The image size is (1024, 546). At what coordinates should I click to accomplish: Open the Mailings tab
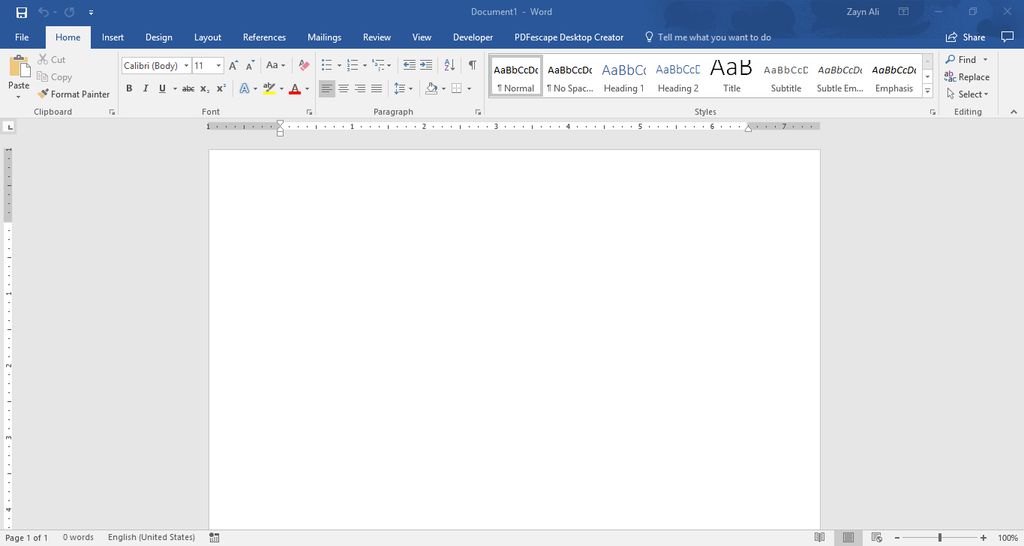325,37
